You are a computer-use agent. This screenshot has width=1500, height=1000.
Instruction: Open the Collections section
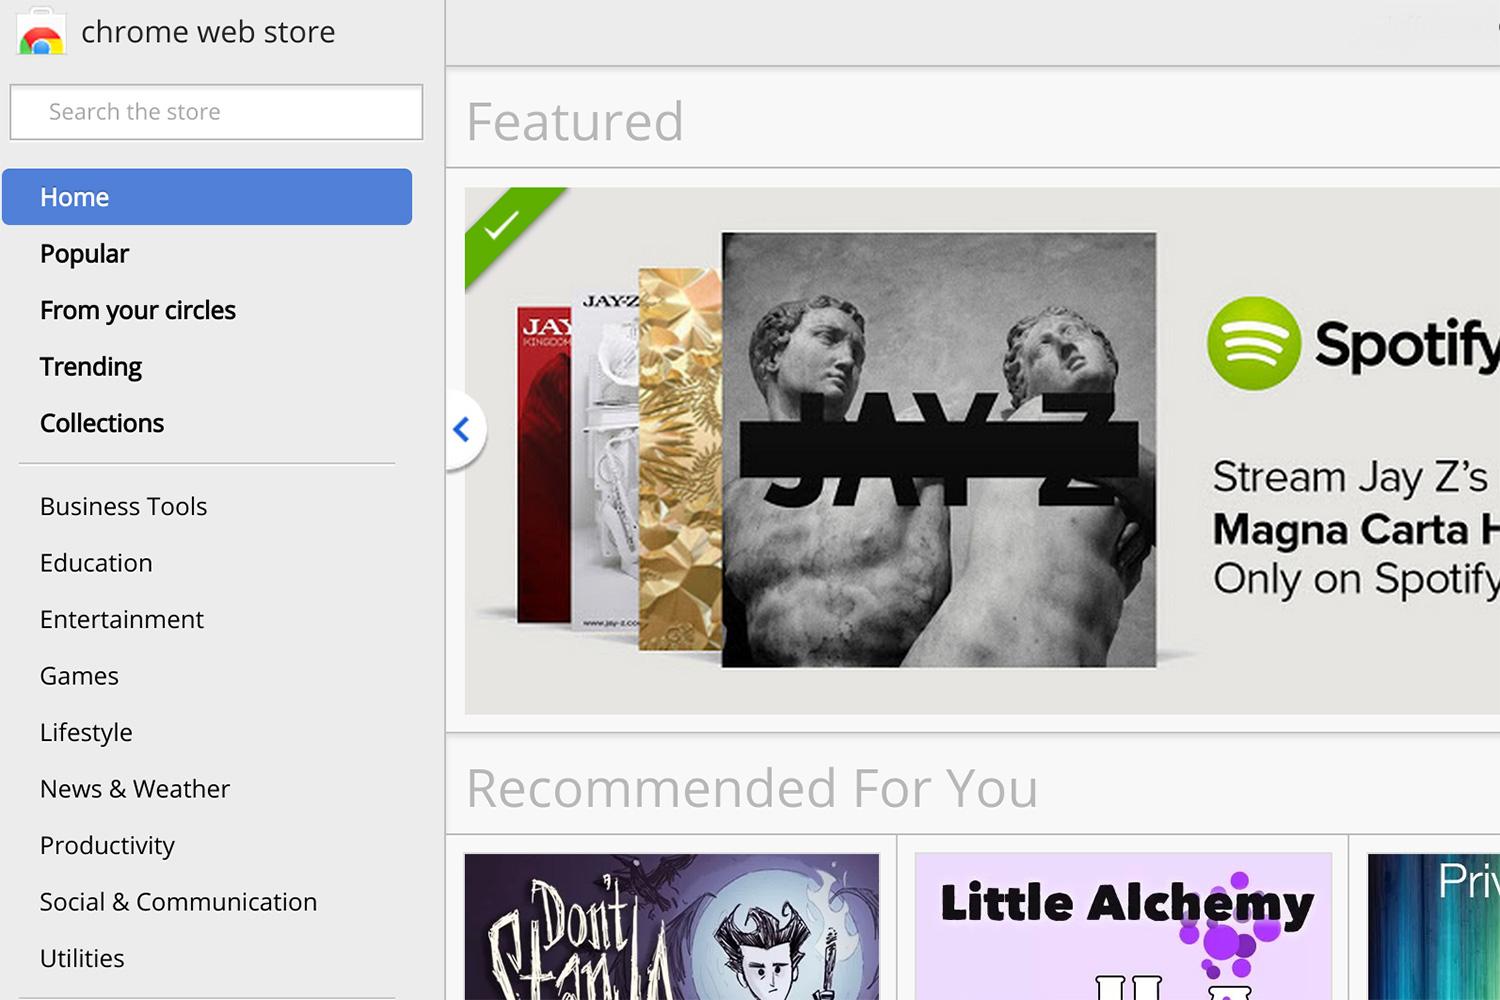[102, 423]
